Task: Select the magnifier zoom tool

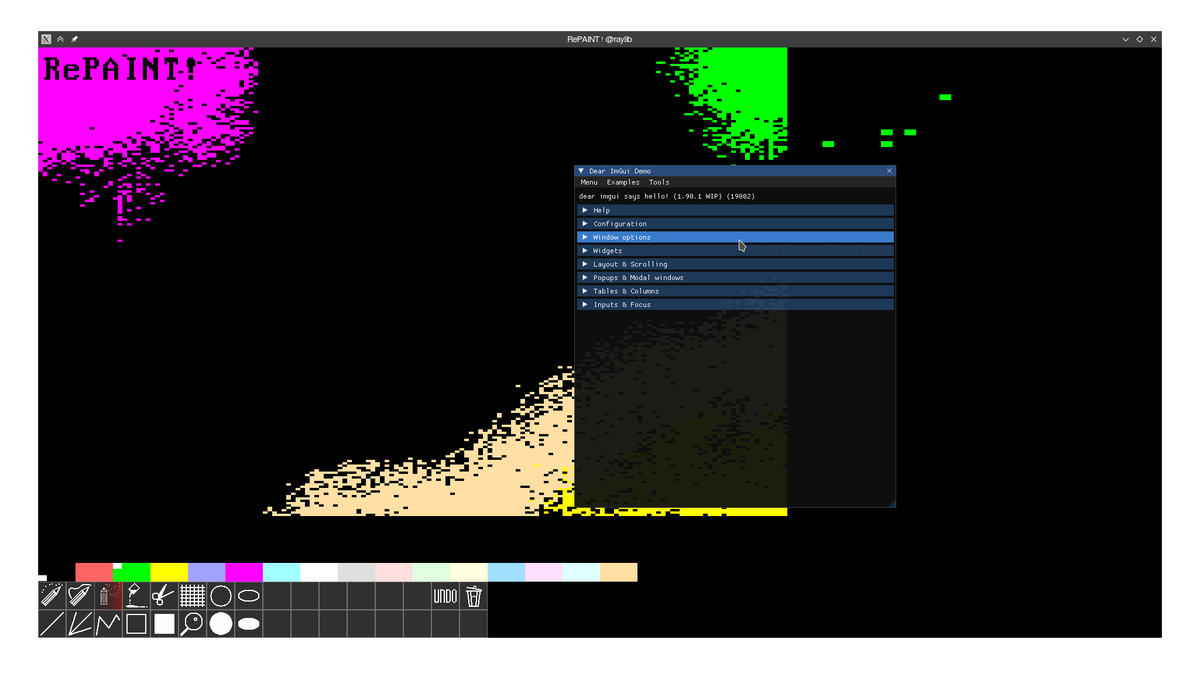Action: click(192, 624)
